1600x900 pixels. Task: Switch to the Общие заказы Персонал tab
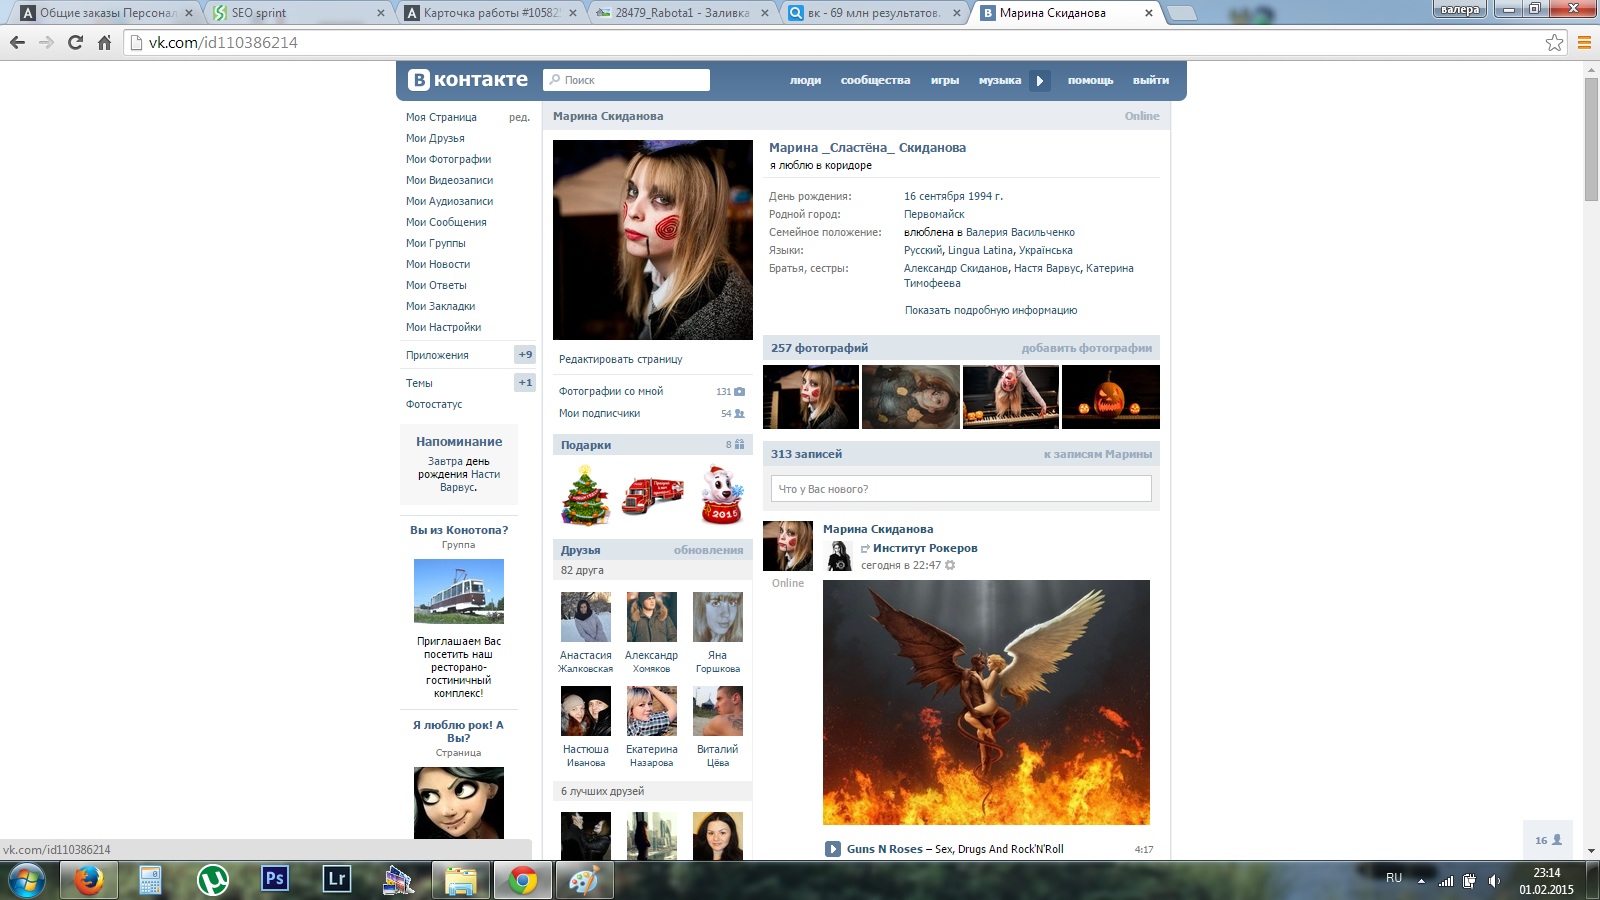[x=106, y=13]
